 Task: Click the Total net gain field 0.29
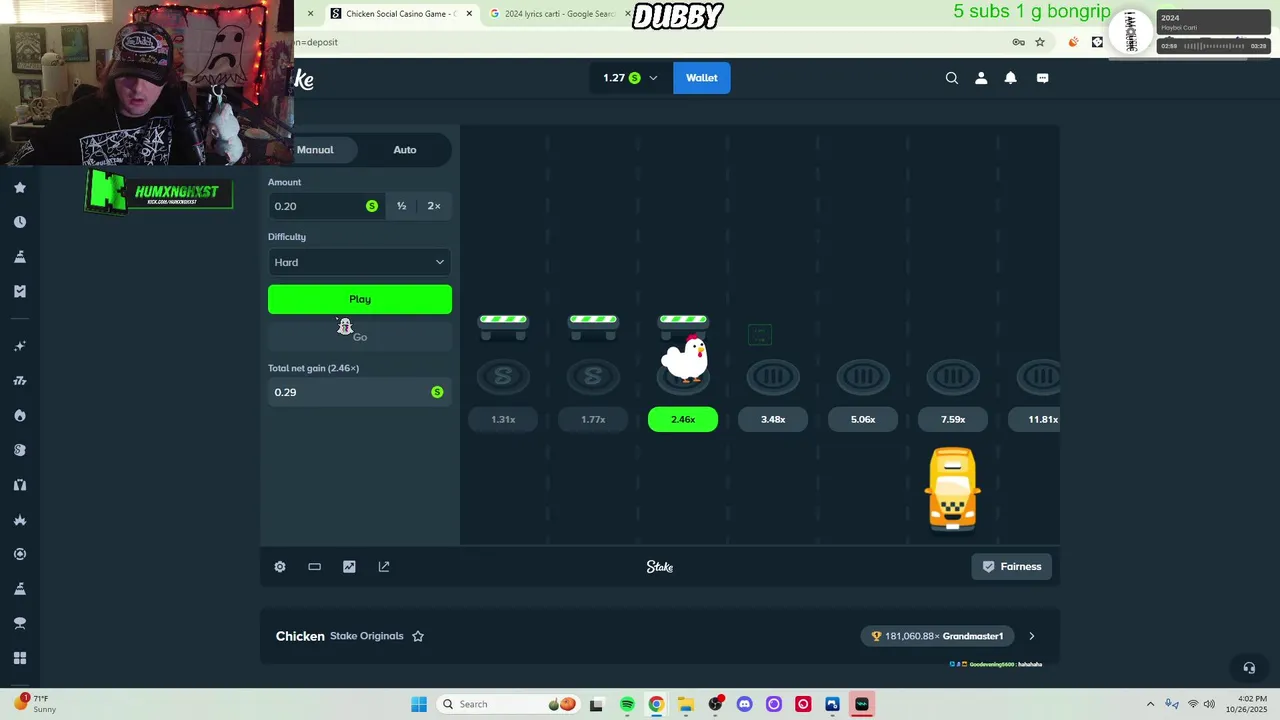[x=360, y=392]
